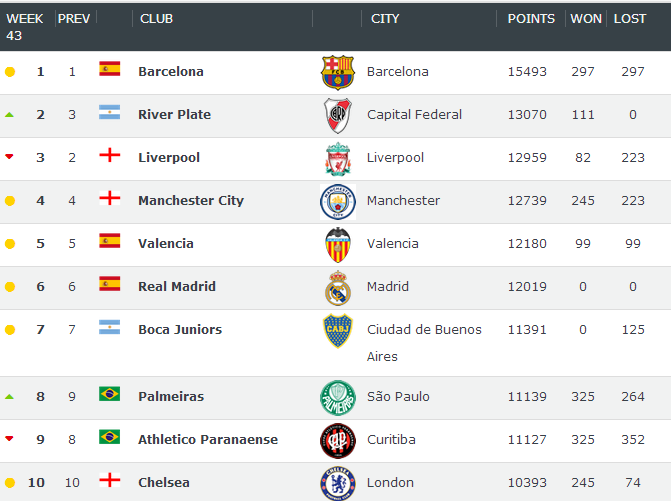671x501 pixels.
Task: Click the Athletico Paranaense crest
Action: (338, 441)
